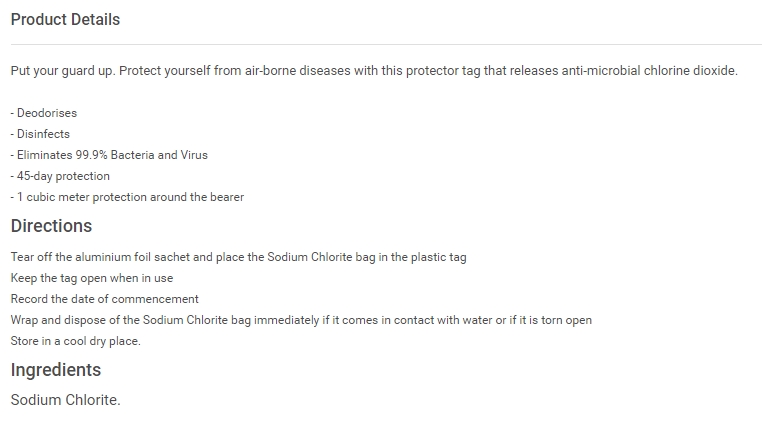Viewport: 762px width, 430px height.
Task: Click the '1 cubic meter protection' line
Action: tap(128, 197)
